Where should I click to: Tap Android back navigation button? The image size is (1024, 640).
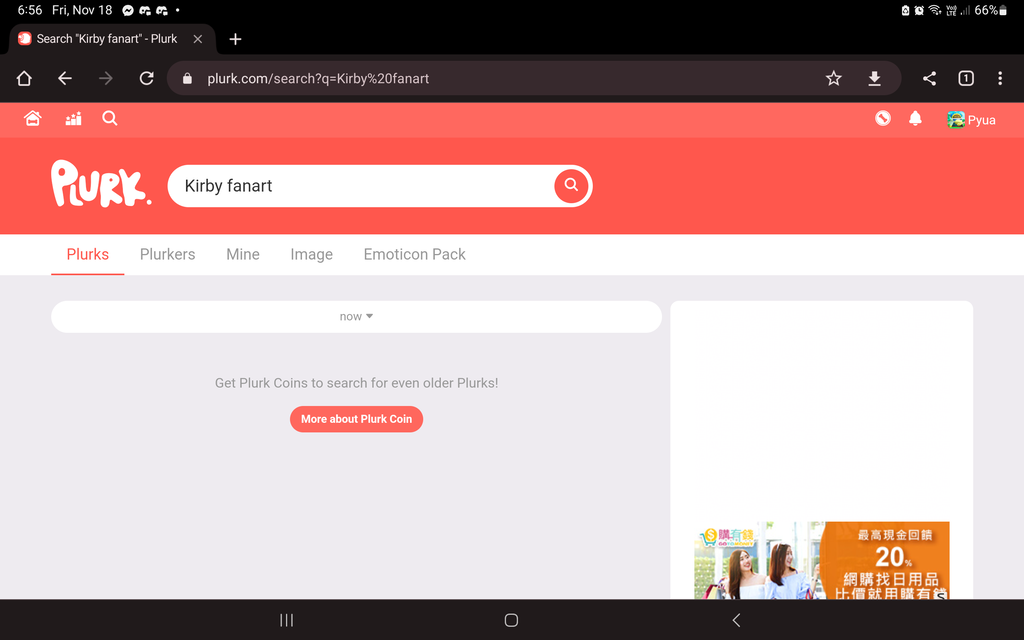pos(736,620)
